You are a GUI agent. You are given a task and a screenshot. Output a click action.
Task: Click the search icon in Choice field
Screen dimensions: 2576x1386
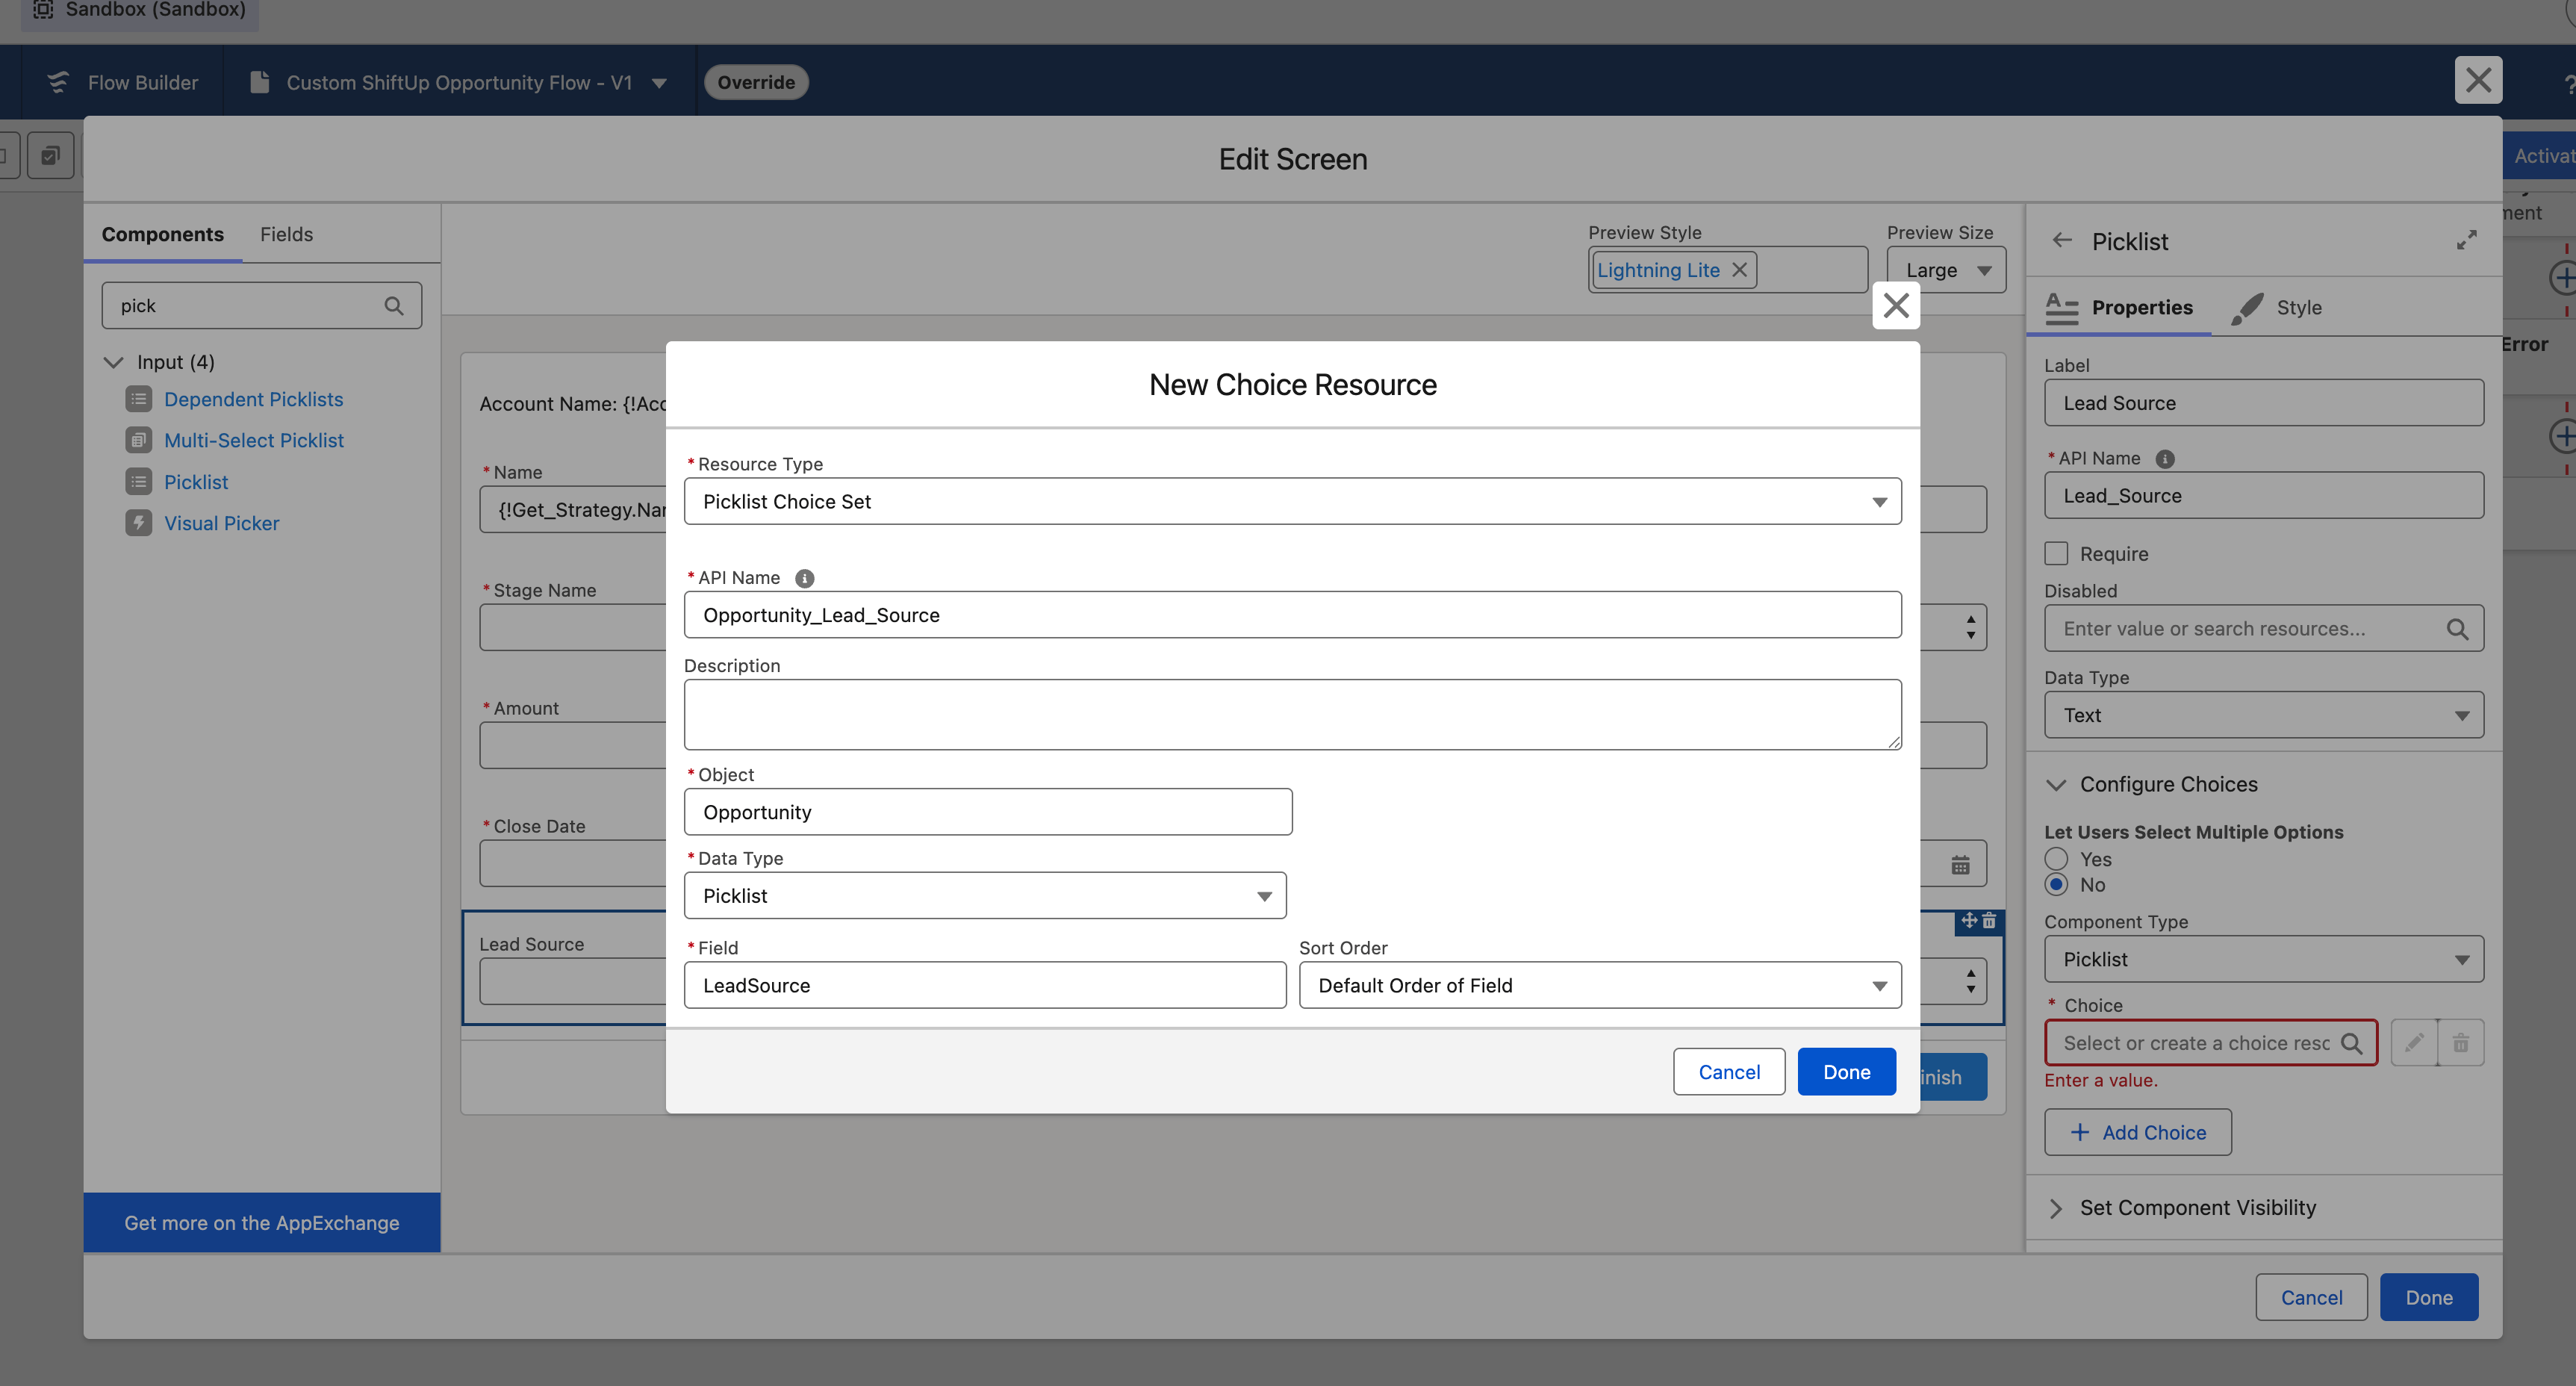(2351, 1043)
